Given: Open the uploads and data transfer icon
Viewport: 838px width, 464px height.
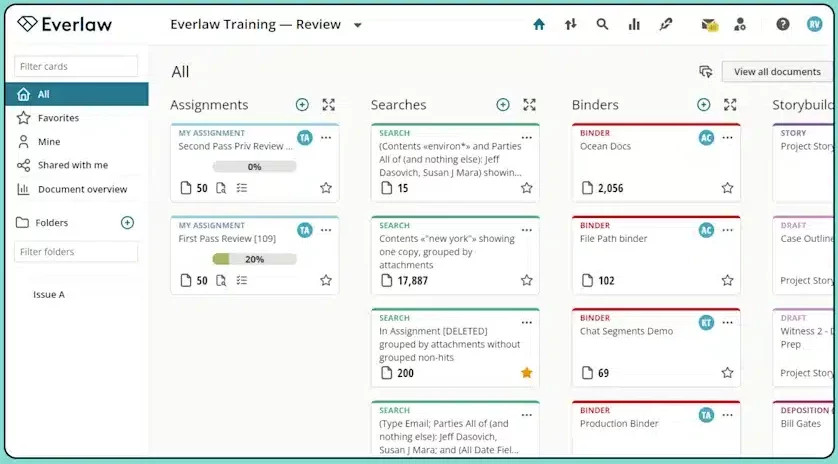Looking at the screenshot, I should 571,25.
